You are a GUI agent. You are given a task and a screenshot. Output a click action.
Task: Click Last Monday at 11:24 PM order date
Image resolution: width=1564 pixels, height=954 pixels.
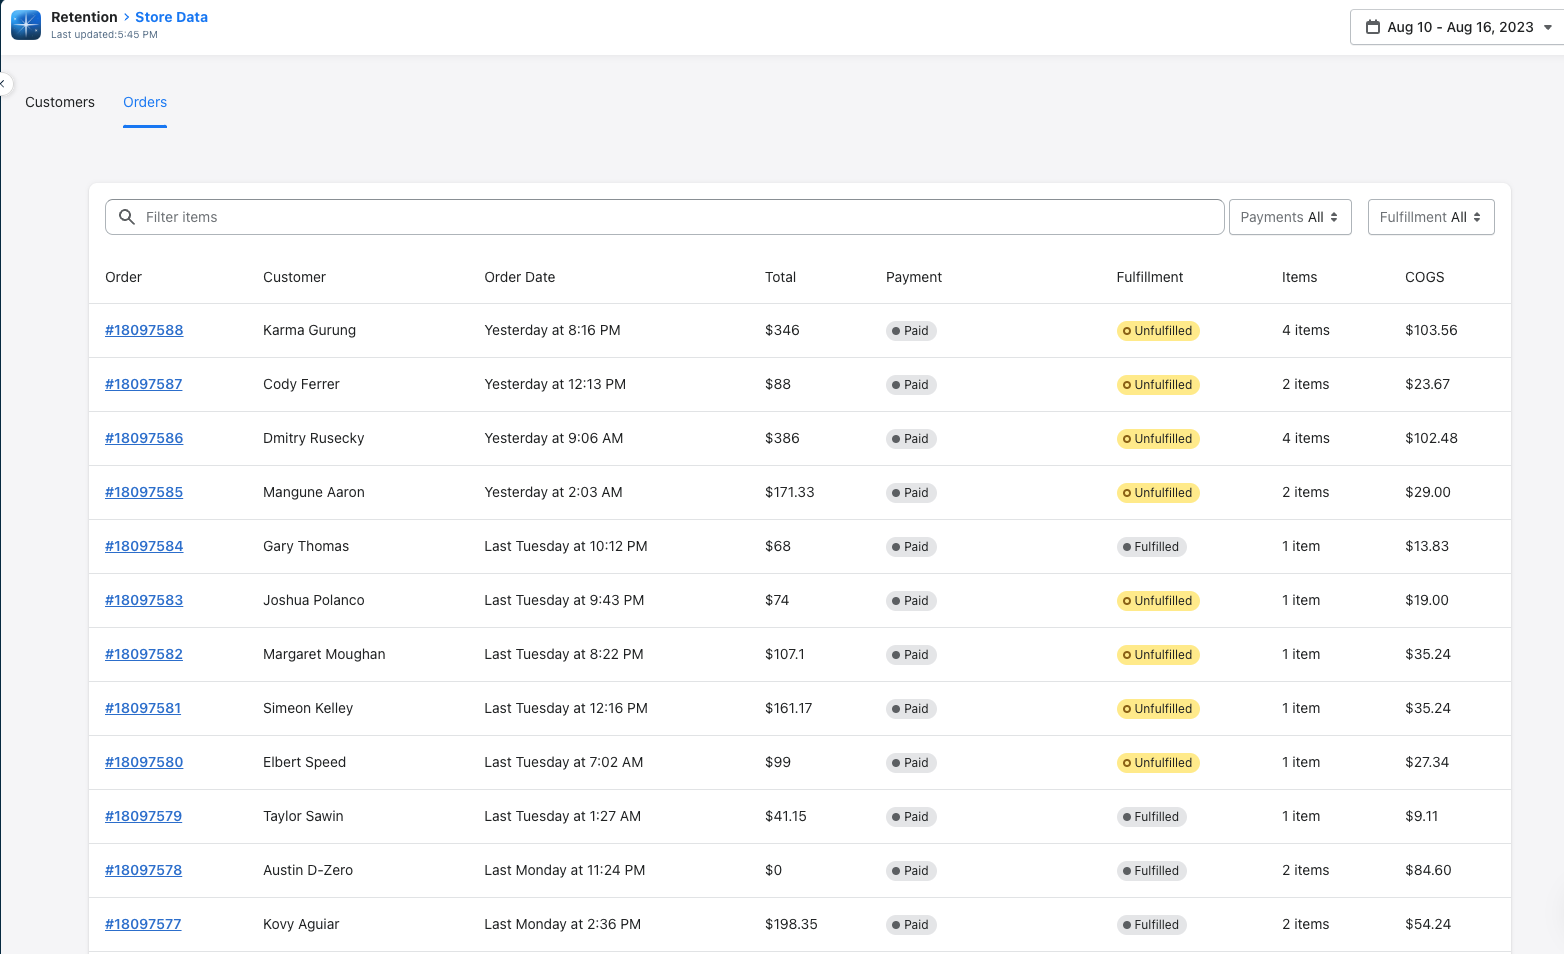coord(565,870)
